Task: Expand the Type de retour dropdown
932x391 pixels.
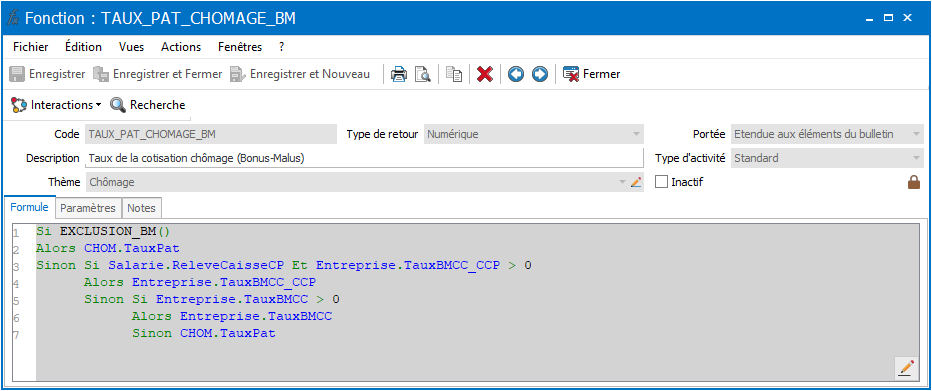Action: [x=637, y=134]
